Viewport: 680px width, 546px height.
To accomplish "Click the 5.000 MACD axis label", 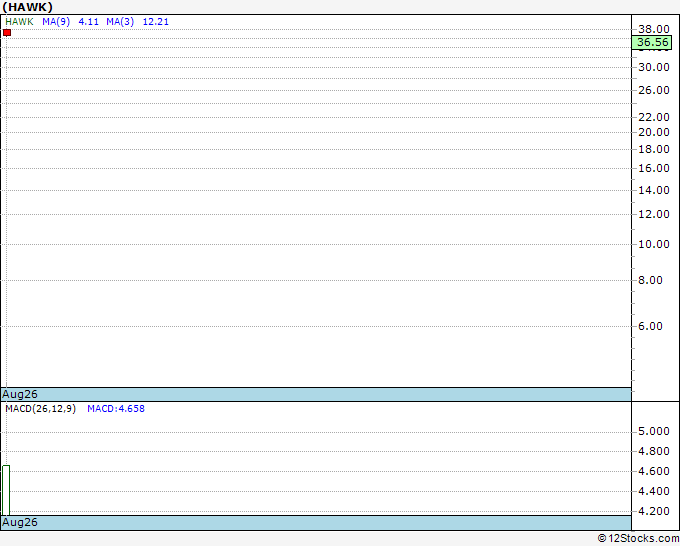I will pyautogui.click(x=654, y=432).
